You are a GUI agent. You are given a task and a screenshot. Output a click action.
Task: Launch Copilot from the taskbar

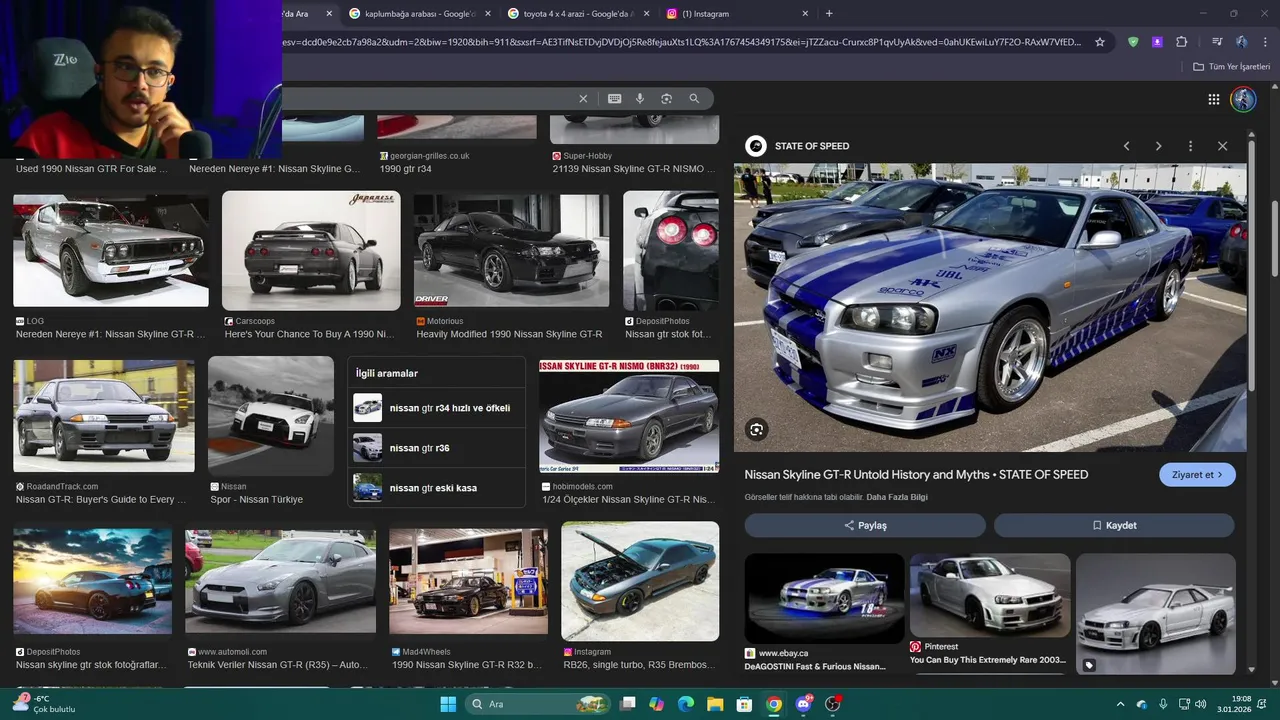656,704
